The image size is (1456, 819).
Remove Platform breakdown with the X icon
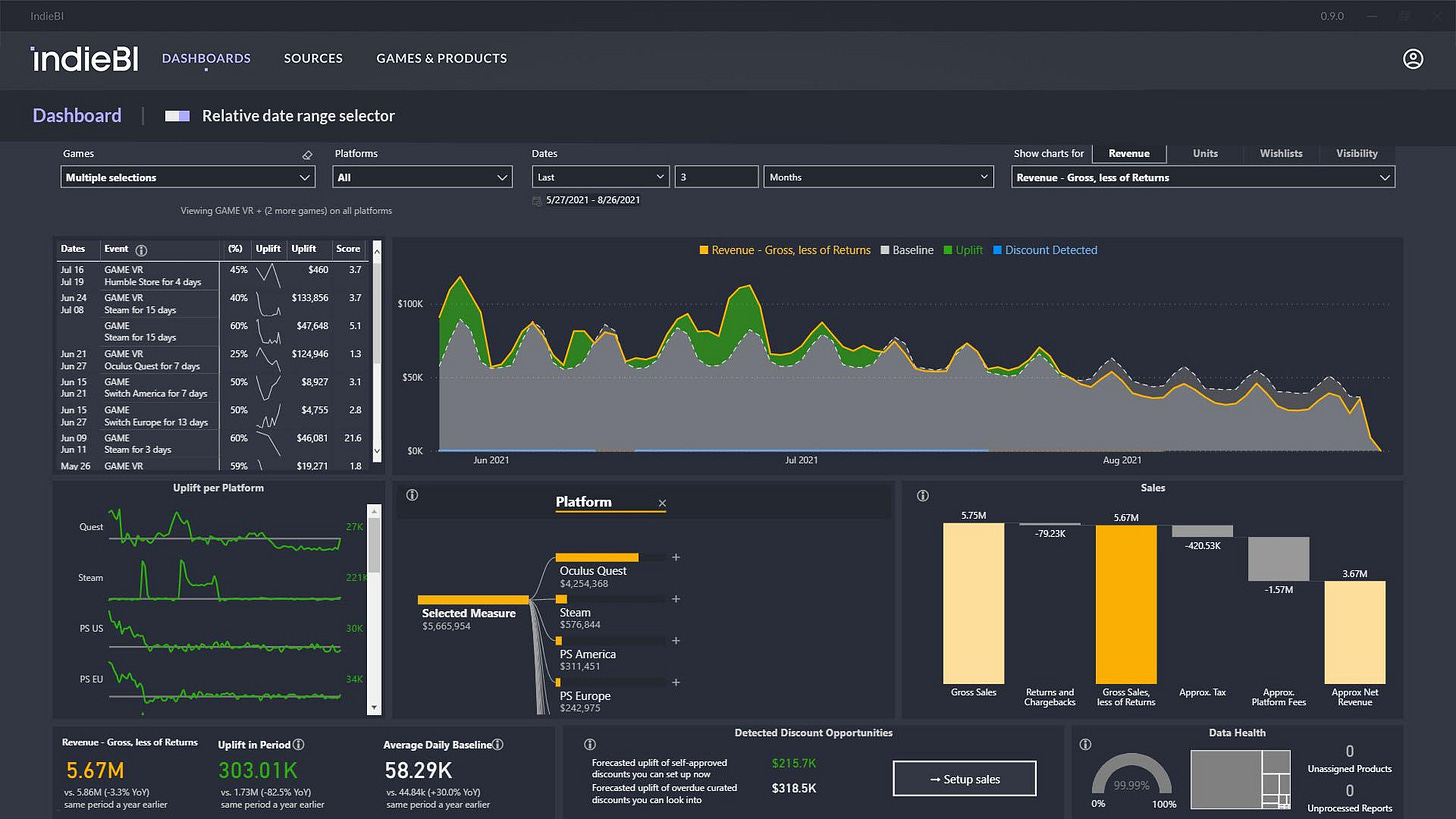(x=662, y=503)
